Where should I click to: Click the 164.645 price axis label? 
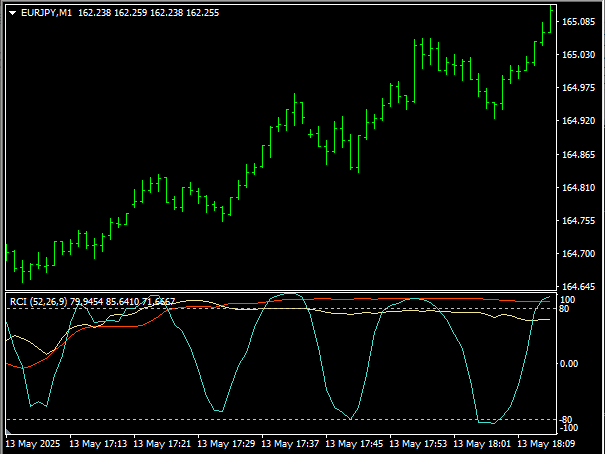[578, 287]
